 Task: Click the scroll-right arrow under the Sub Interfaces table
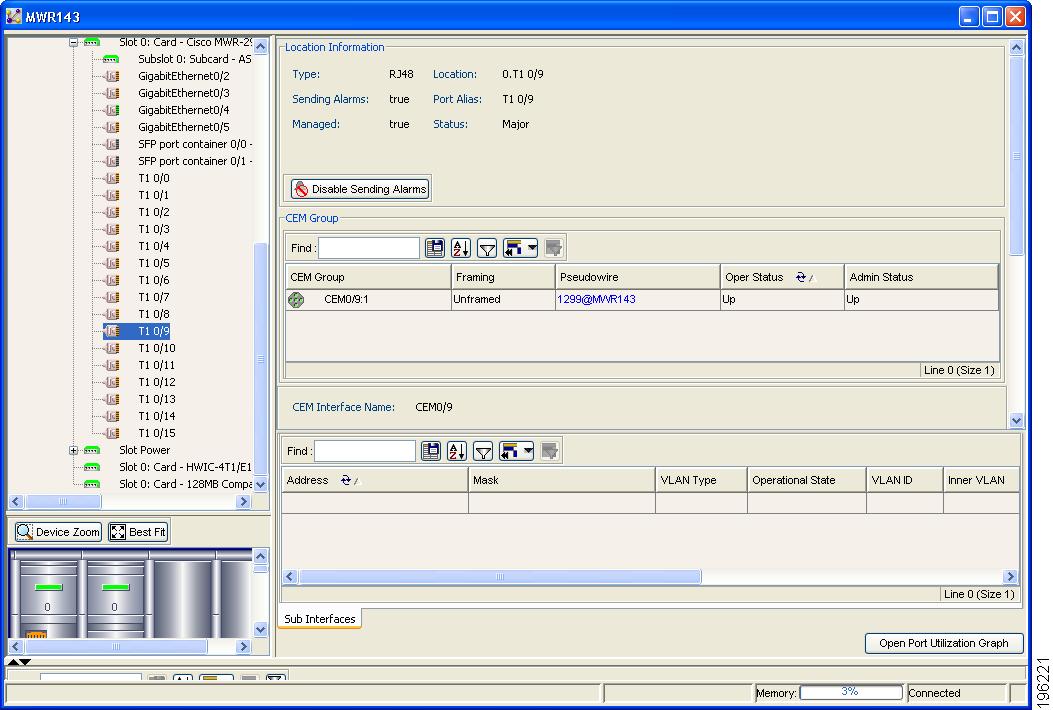click(1010, 576)
